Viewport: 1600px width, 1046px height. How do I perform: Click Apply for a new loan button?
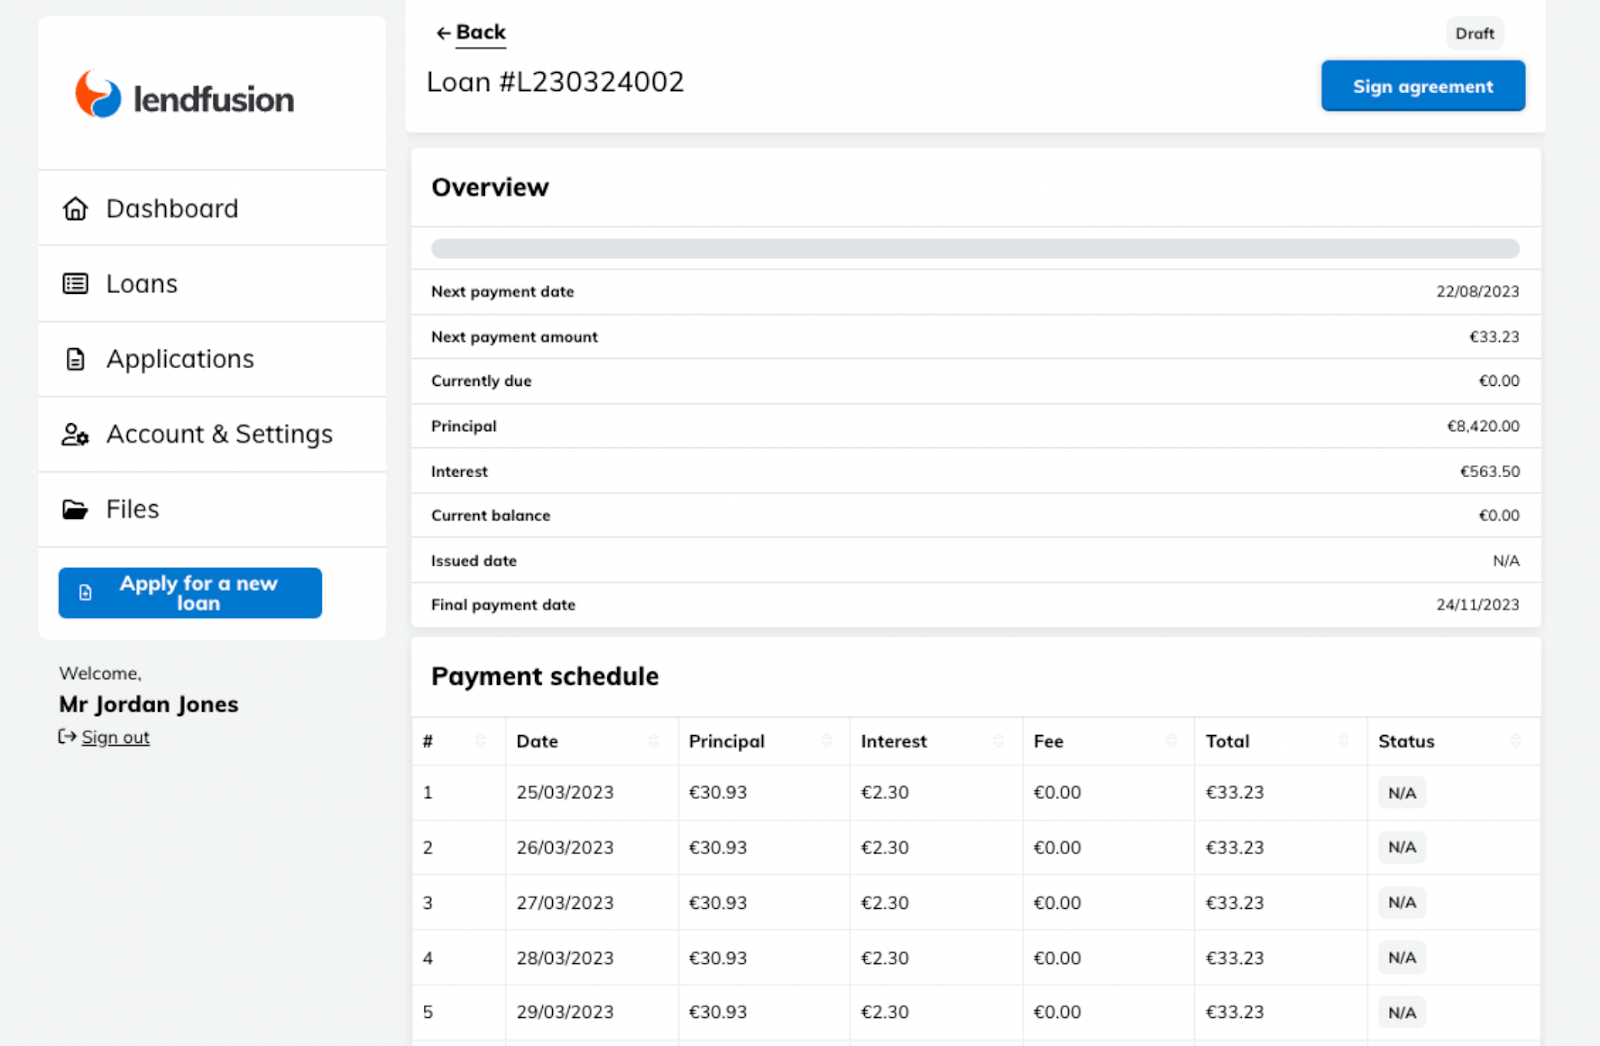pos(190,593)
